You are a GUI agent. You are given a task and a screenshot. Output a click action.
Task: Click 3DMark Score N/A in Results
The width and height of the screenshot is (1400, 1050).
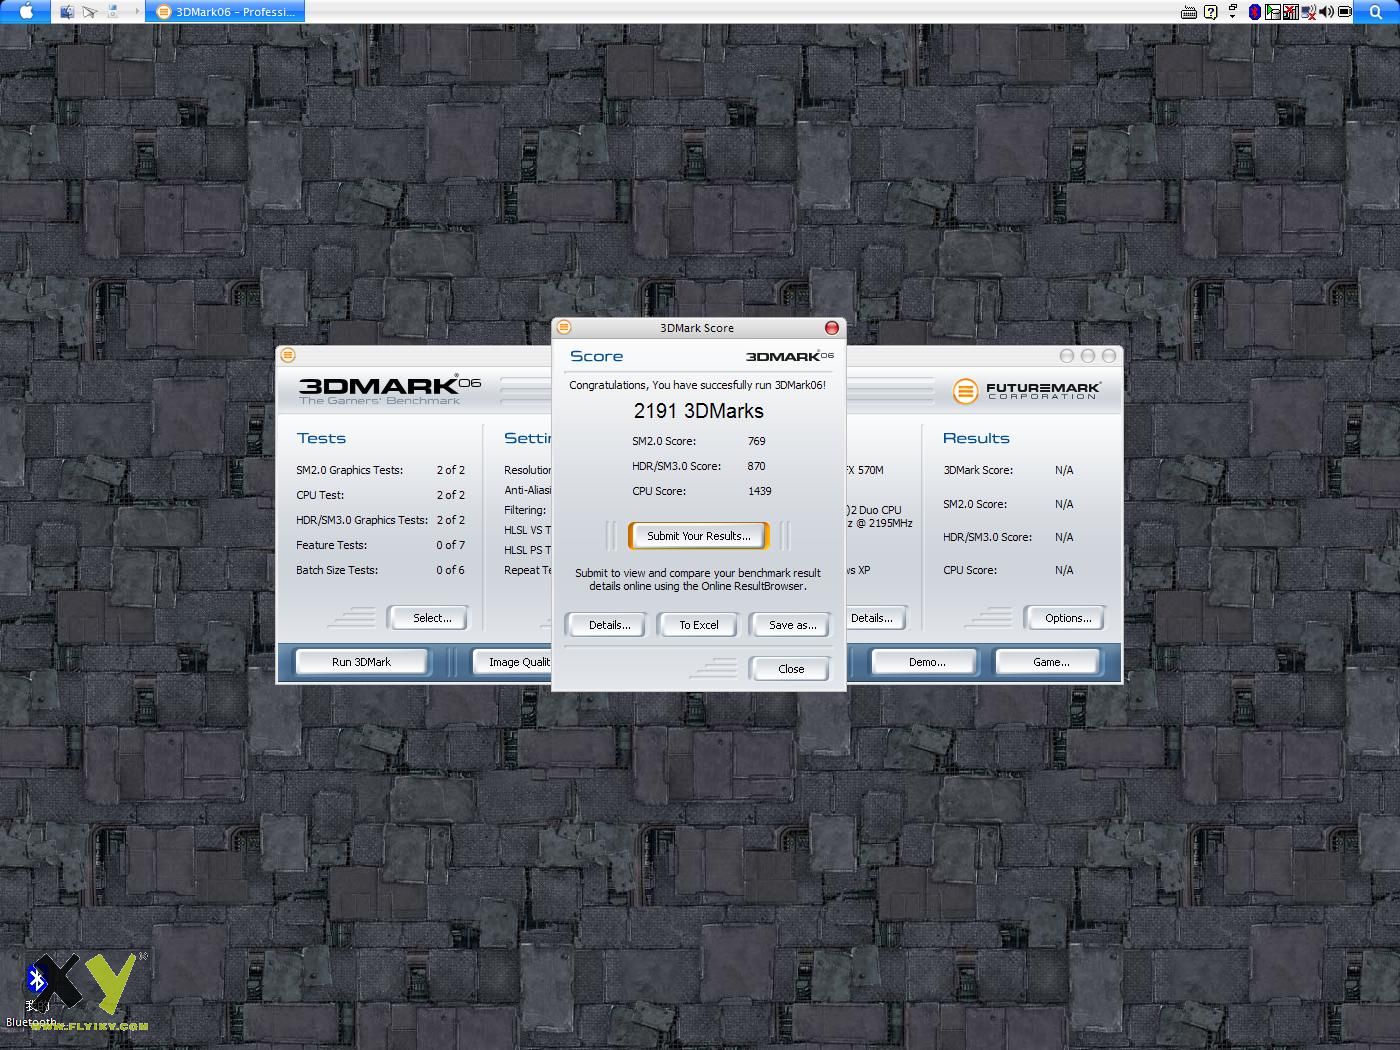pos(1008,470)
